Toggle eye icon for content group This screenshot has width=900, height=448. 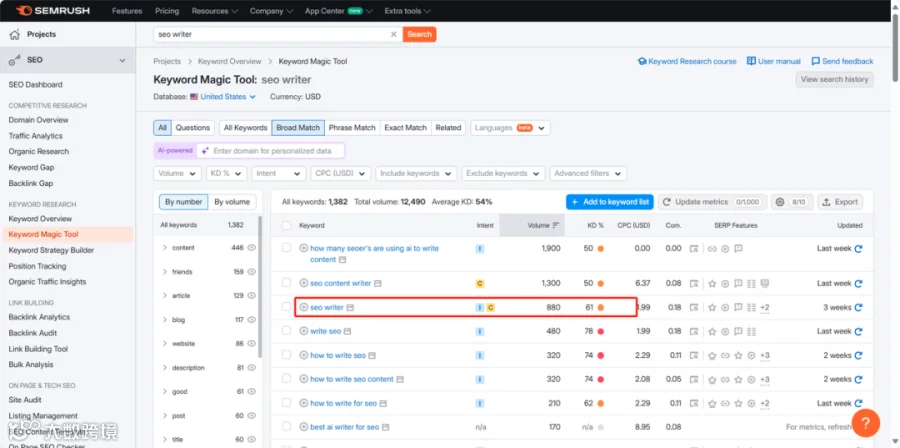[251, 248]
